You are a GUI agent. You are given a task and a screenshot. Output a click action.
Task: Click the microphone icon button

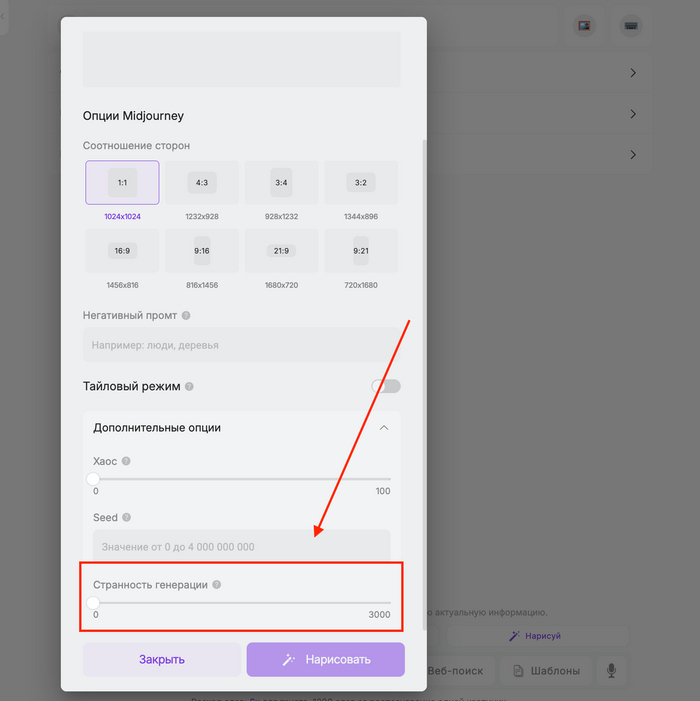pyautogui.click(x=610, y=671)
